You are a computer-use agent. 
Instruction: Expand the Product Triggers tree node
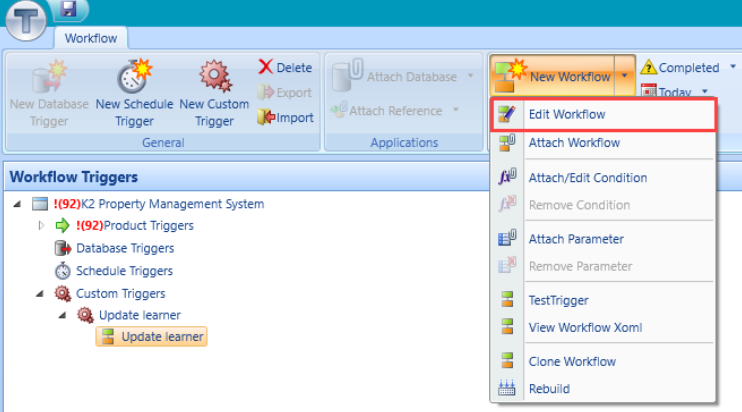tap(41, 226)
